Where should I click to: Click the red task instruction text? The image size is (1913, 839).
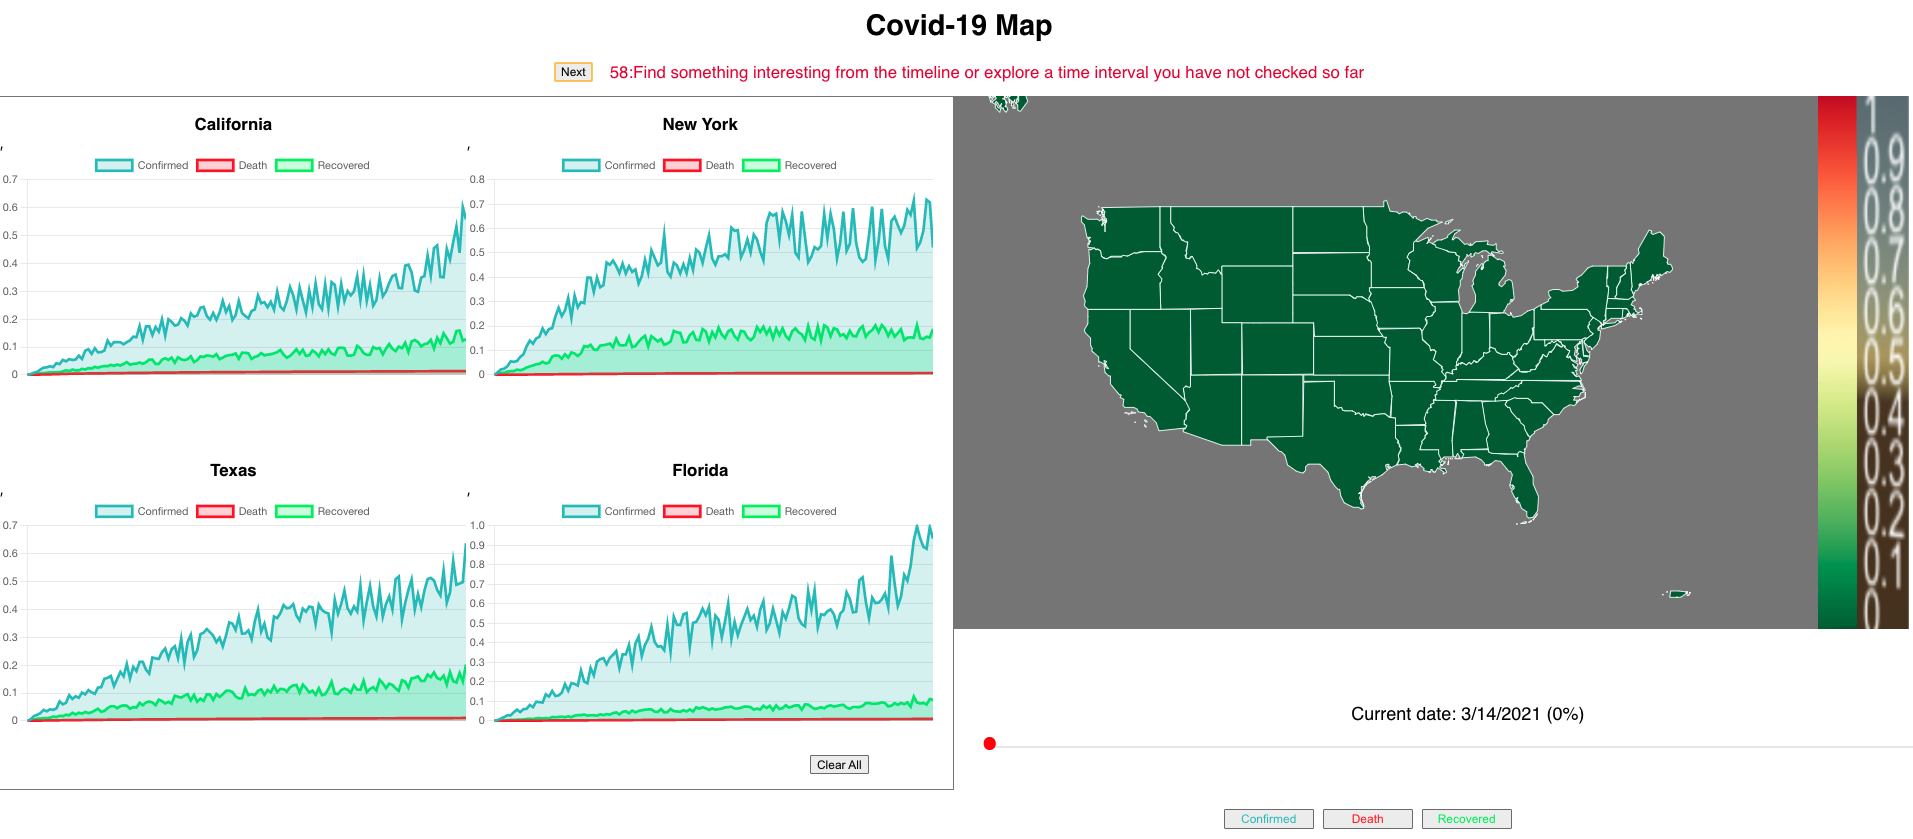pyautogui.click(x=986, y=72)
